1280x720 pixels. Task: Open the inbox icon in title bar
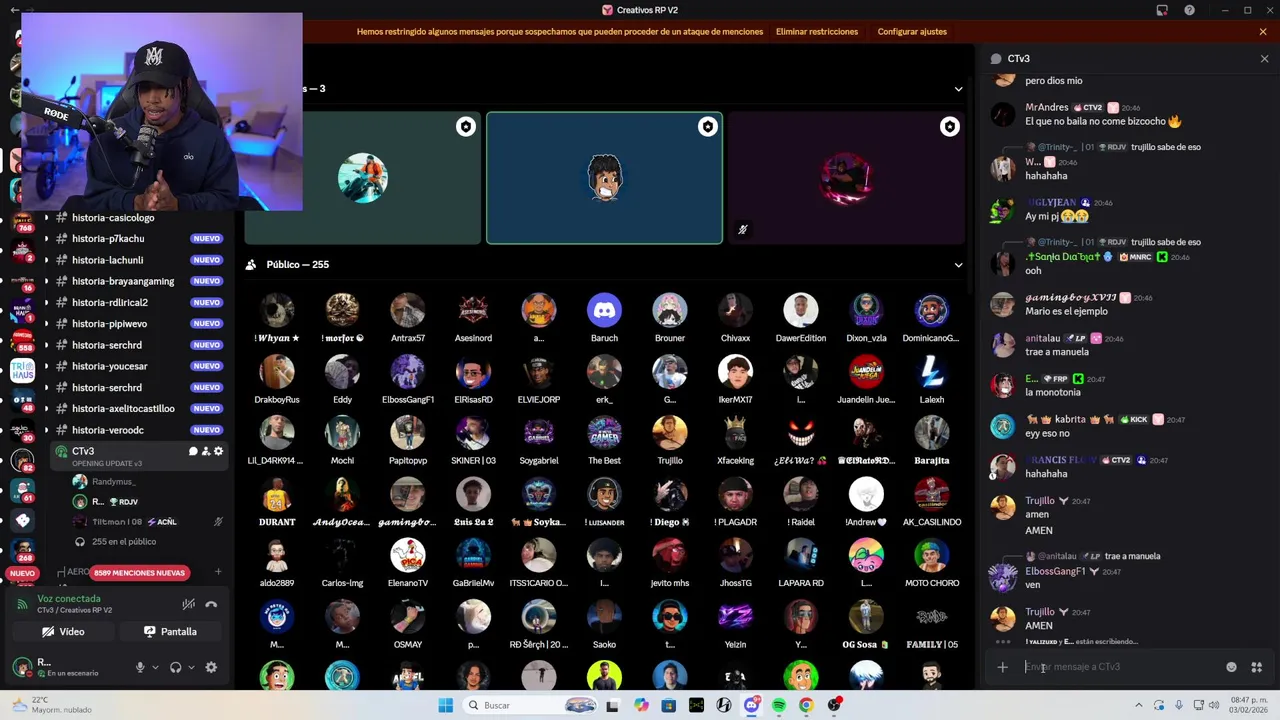tap(1162, 10)
